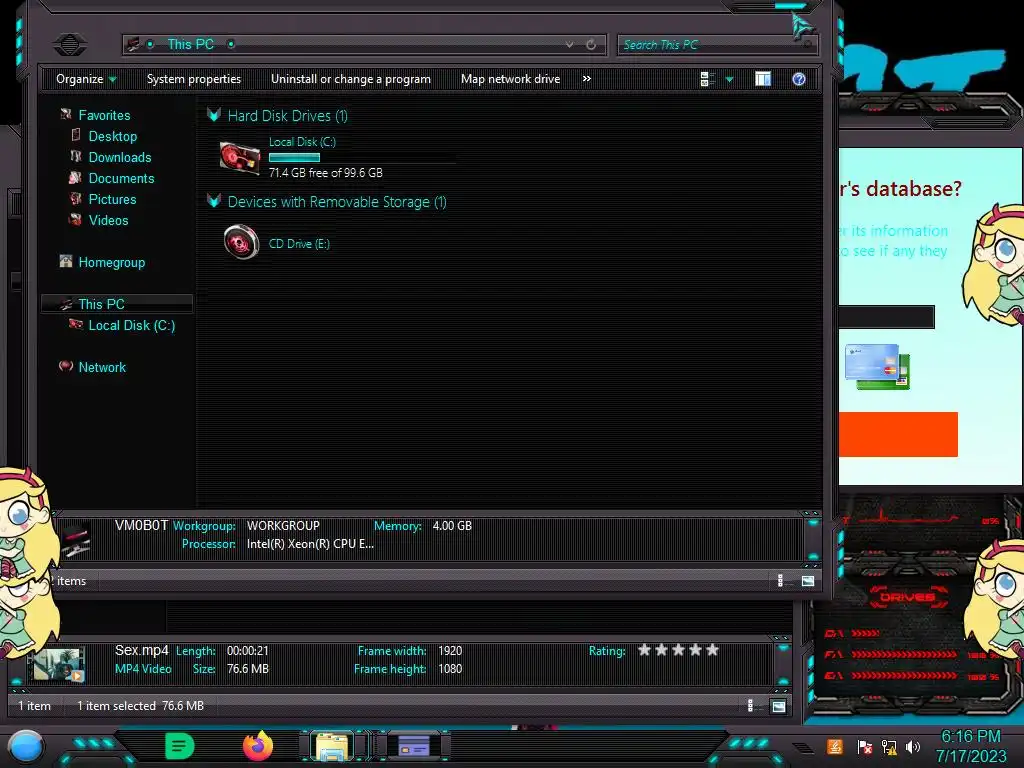The image size is (1024, 768).
Task: Click the WORKGROUP value in details pane
Action: (x=283, y=526)
